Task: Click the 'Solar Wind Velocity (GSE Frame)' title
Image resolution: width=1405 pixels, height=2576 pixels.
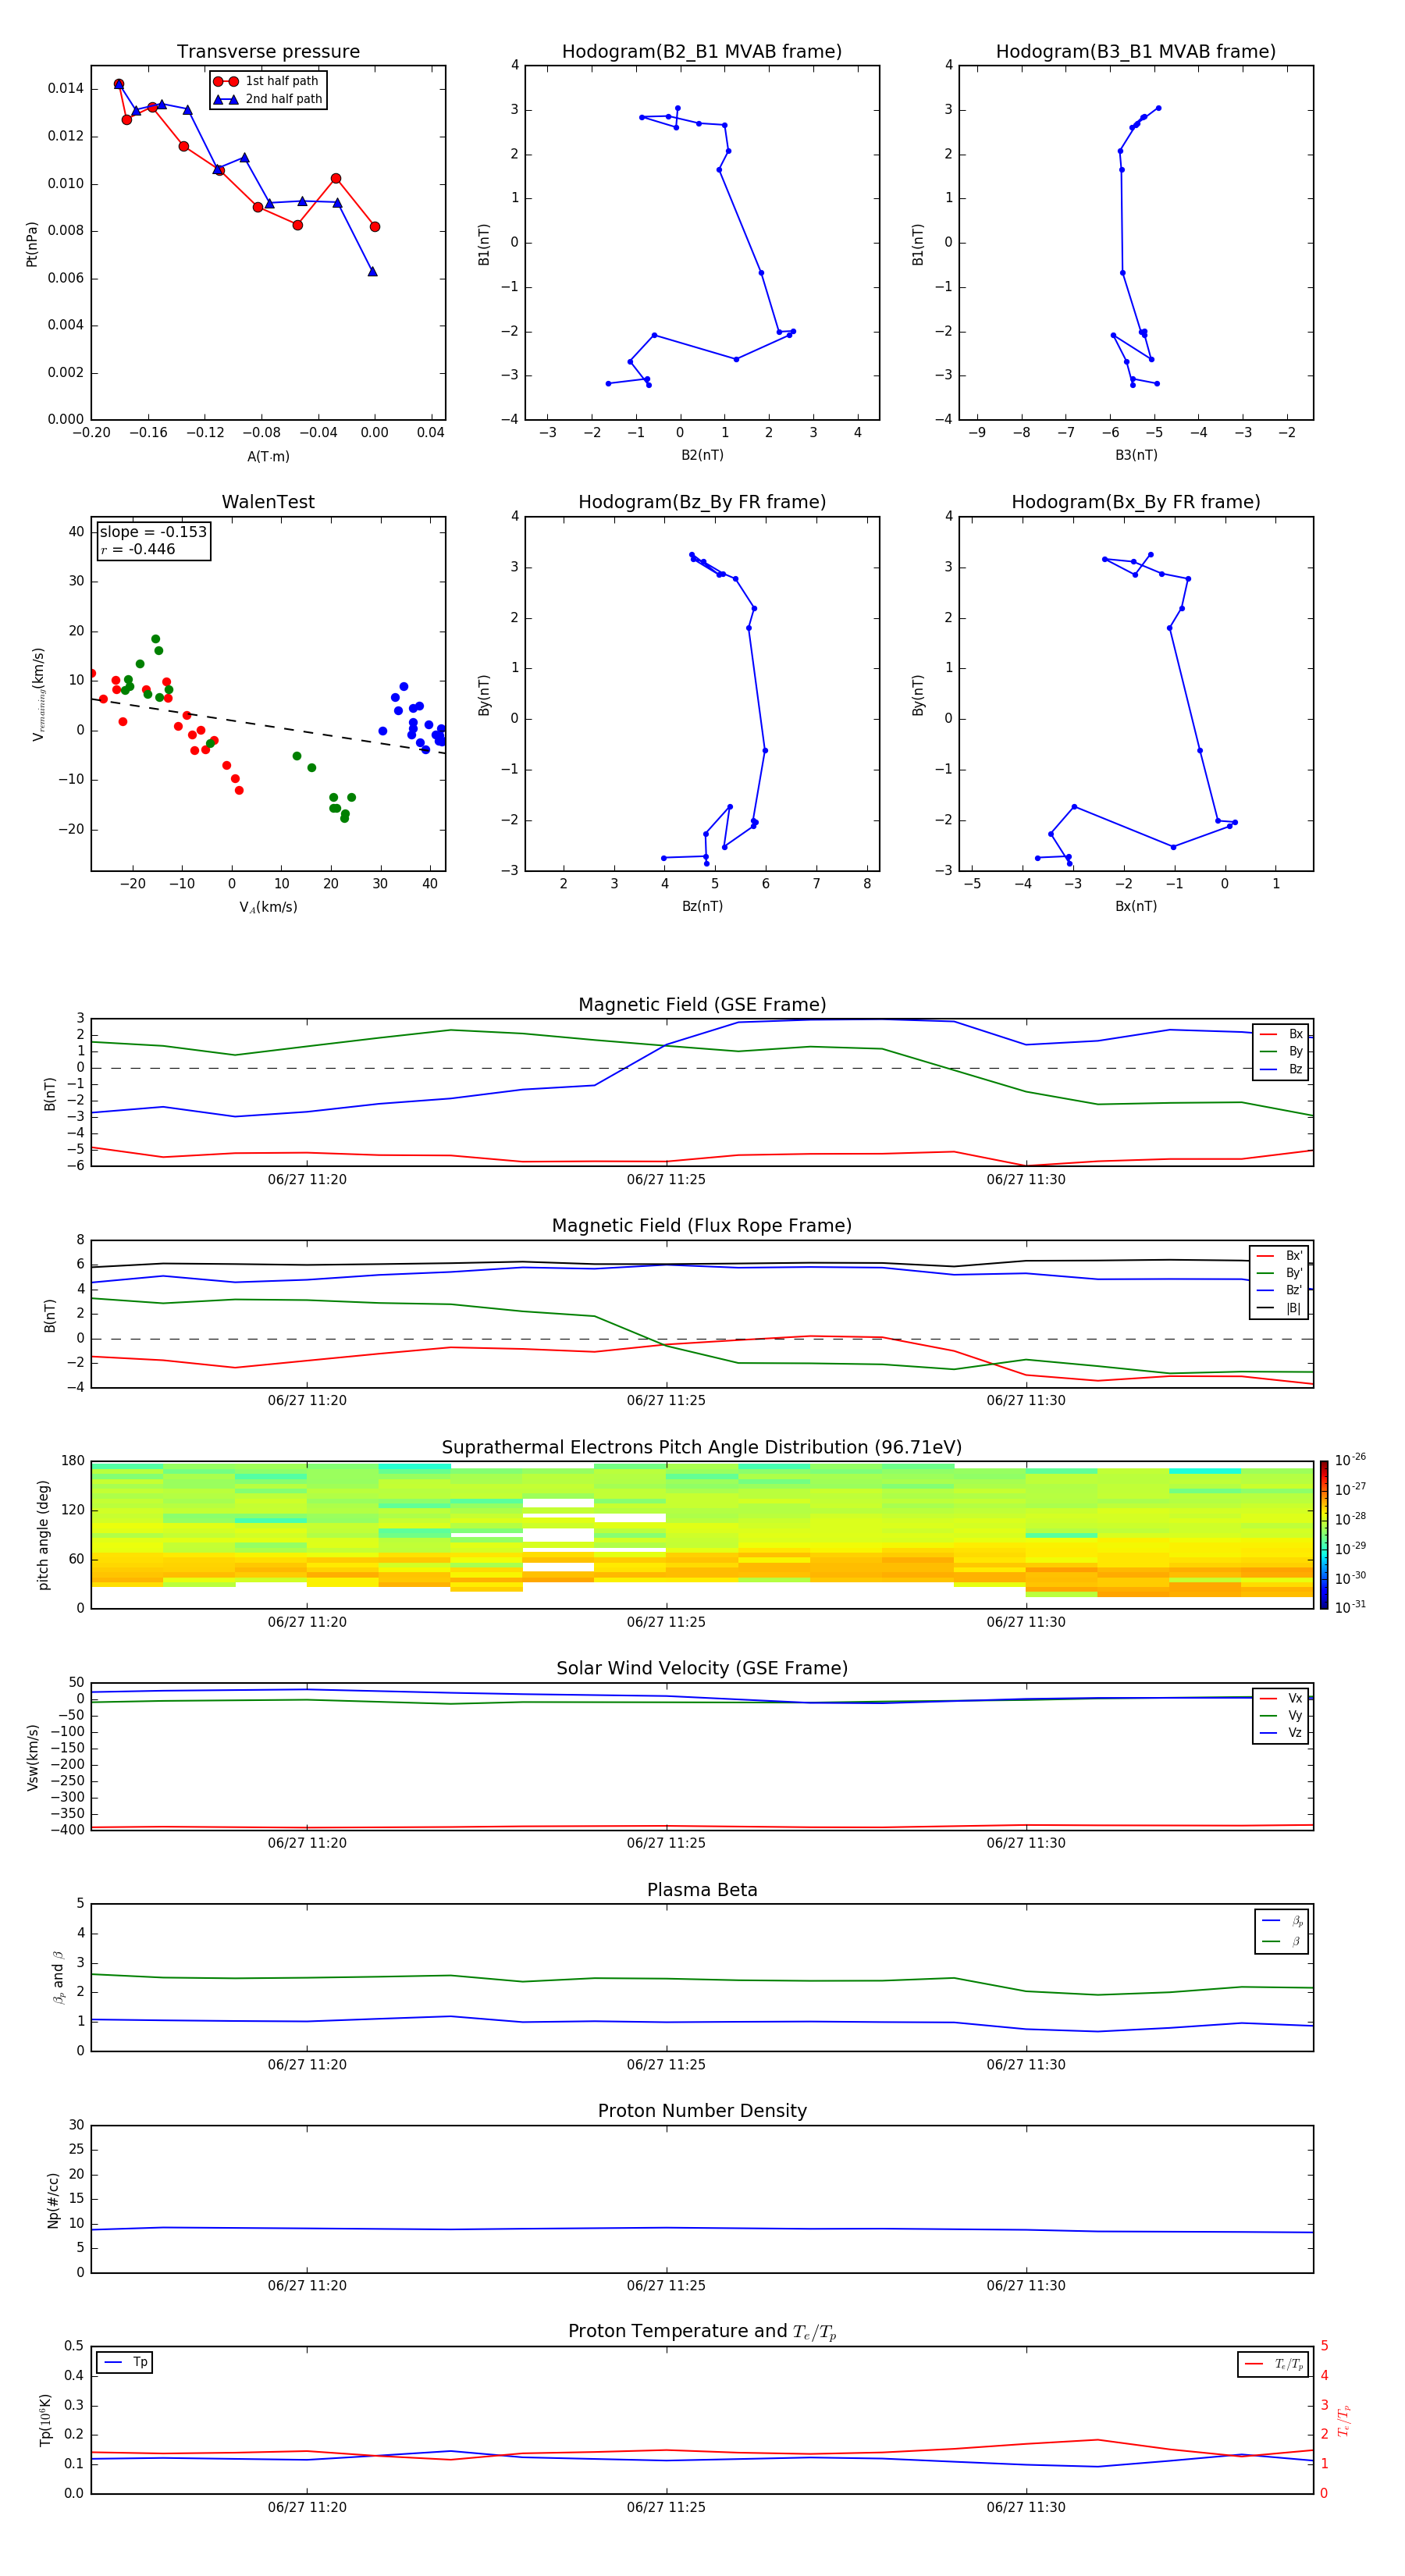Action: coord(702,1668)
